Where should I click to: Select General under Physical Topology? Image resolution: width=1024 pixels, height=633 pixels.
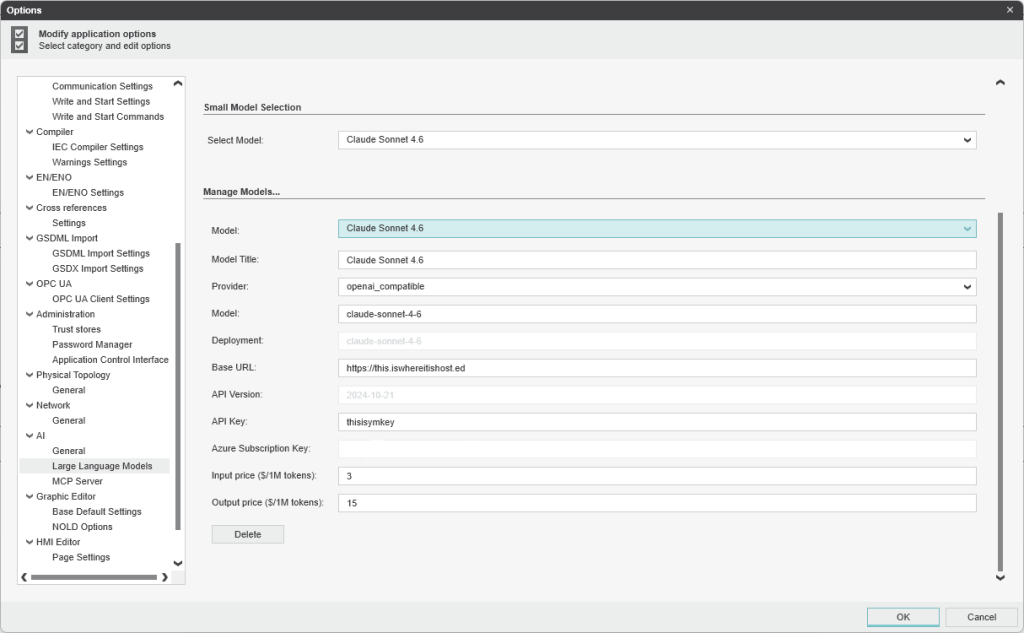tap(69, 390)
